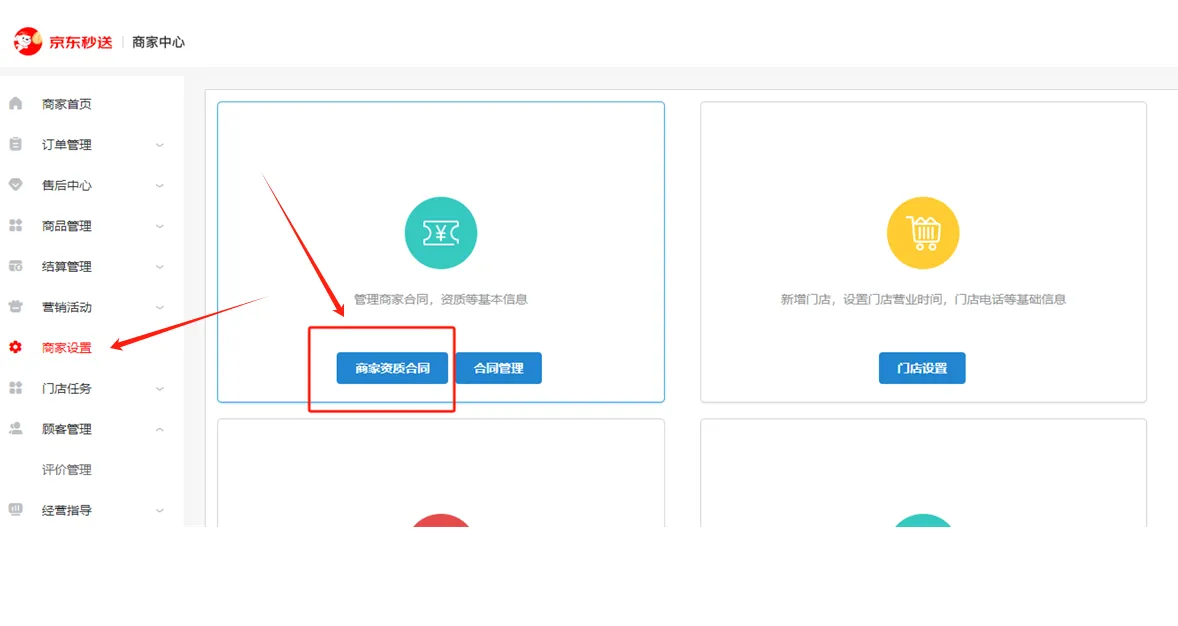Click the 营销活动 marketing icon
This screenshot has width=1178, height=626.
click(x=14, y=307)
